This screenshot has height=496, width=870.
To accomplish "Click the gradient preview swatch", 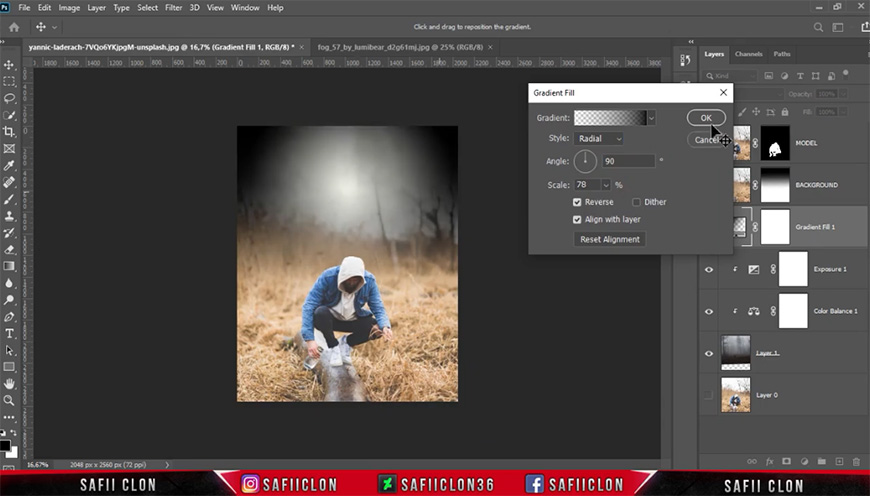I will pyautogui.click(x=610, y=118).
